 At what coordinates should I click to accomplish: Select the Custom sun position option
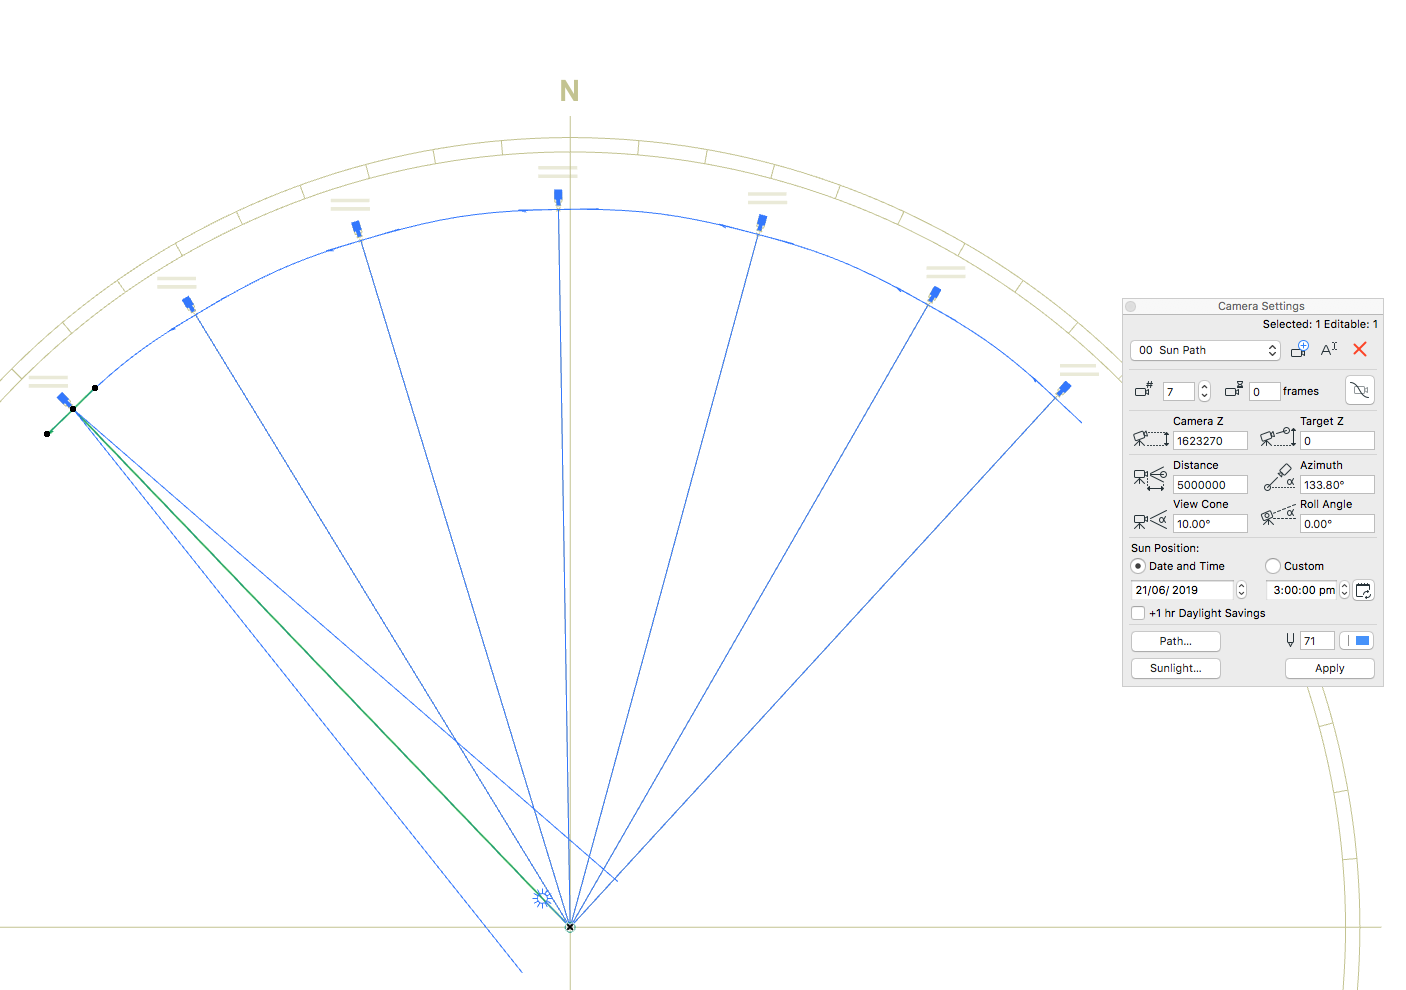(x=1272, y=566)
